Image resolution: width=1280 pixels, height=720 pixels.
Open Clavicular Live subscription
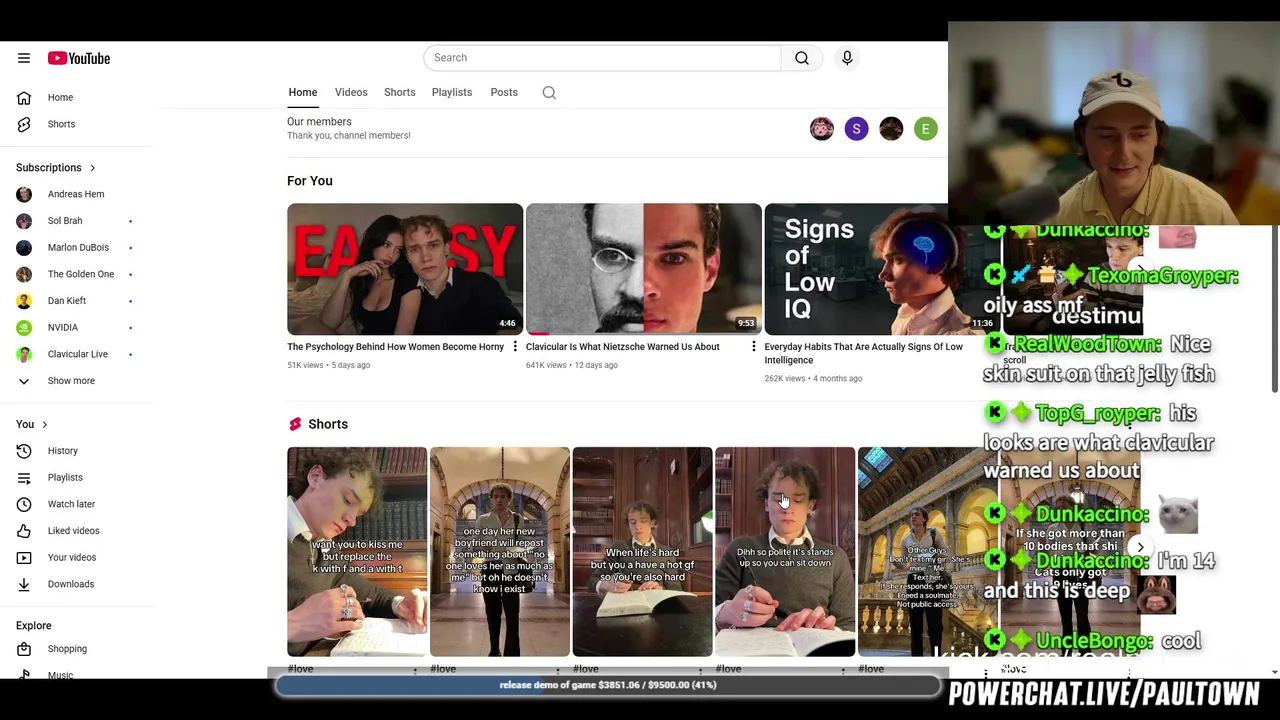tap(76, 354)
